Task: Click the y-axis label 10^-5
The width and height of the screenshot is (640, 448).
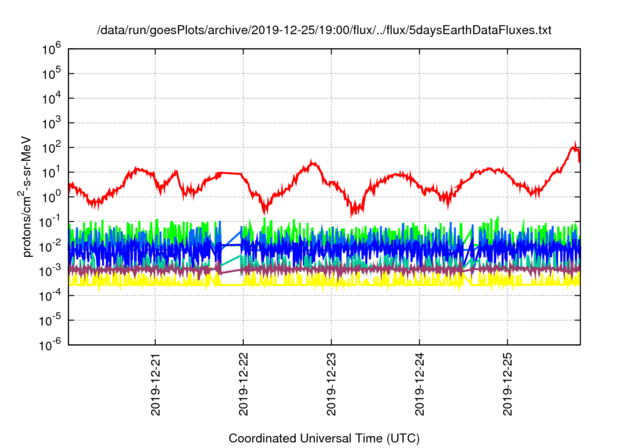Action: [x=50, y=321]
